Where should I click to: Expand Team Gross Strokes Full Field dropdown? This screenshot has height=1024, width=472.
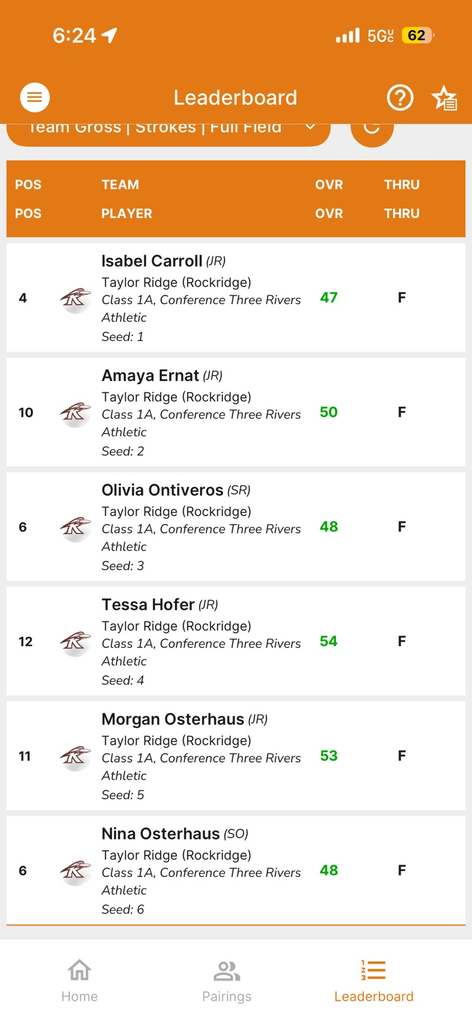tap(168, 133)
